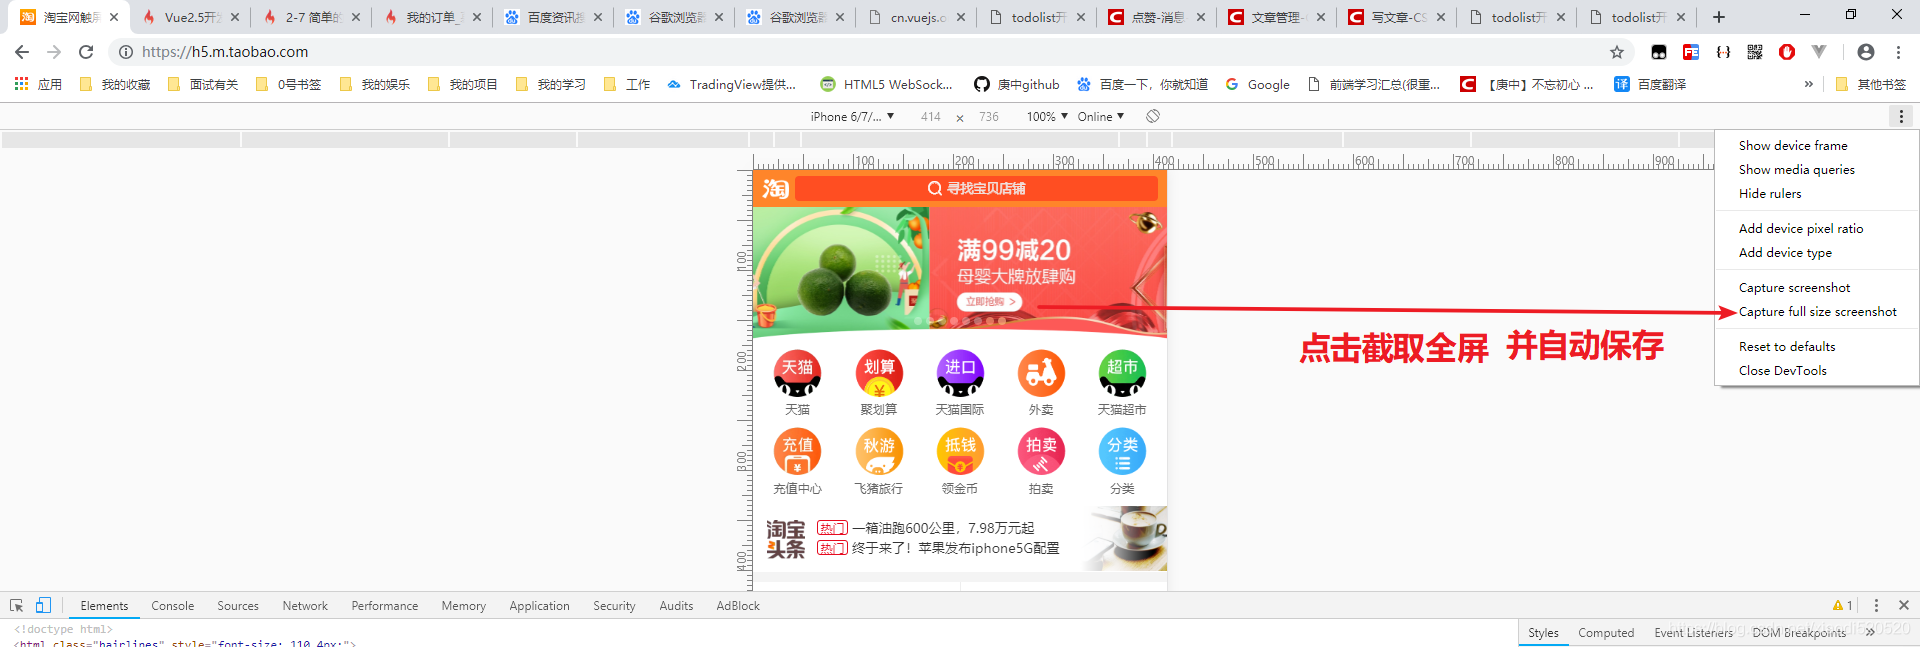Expand more Styles pane tabs chevron

tap(1870, 633)
